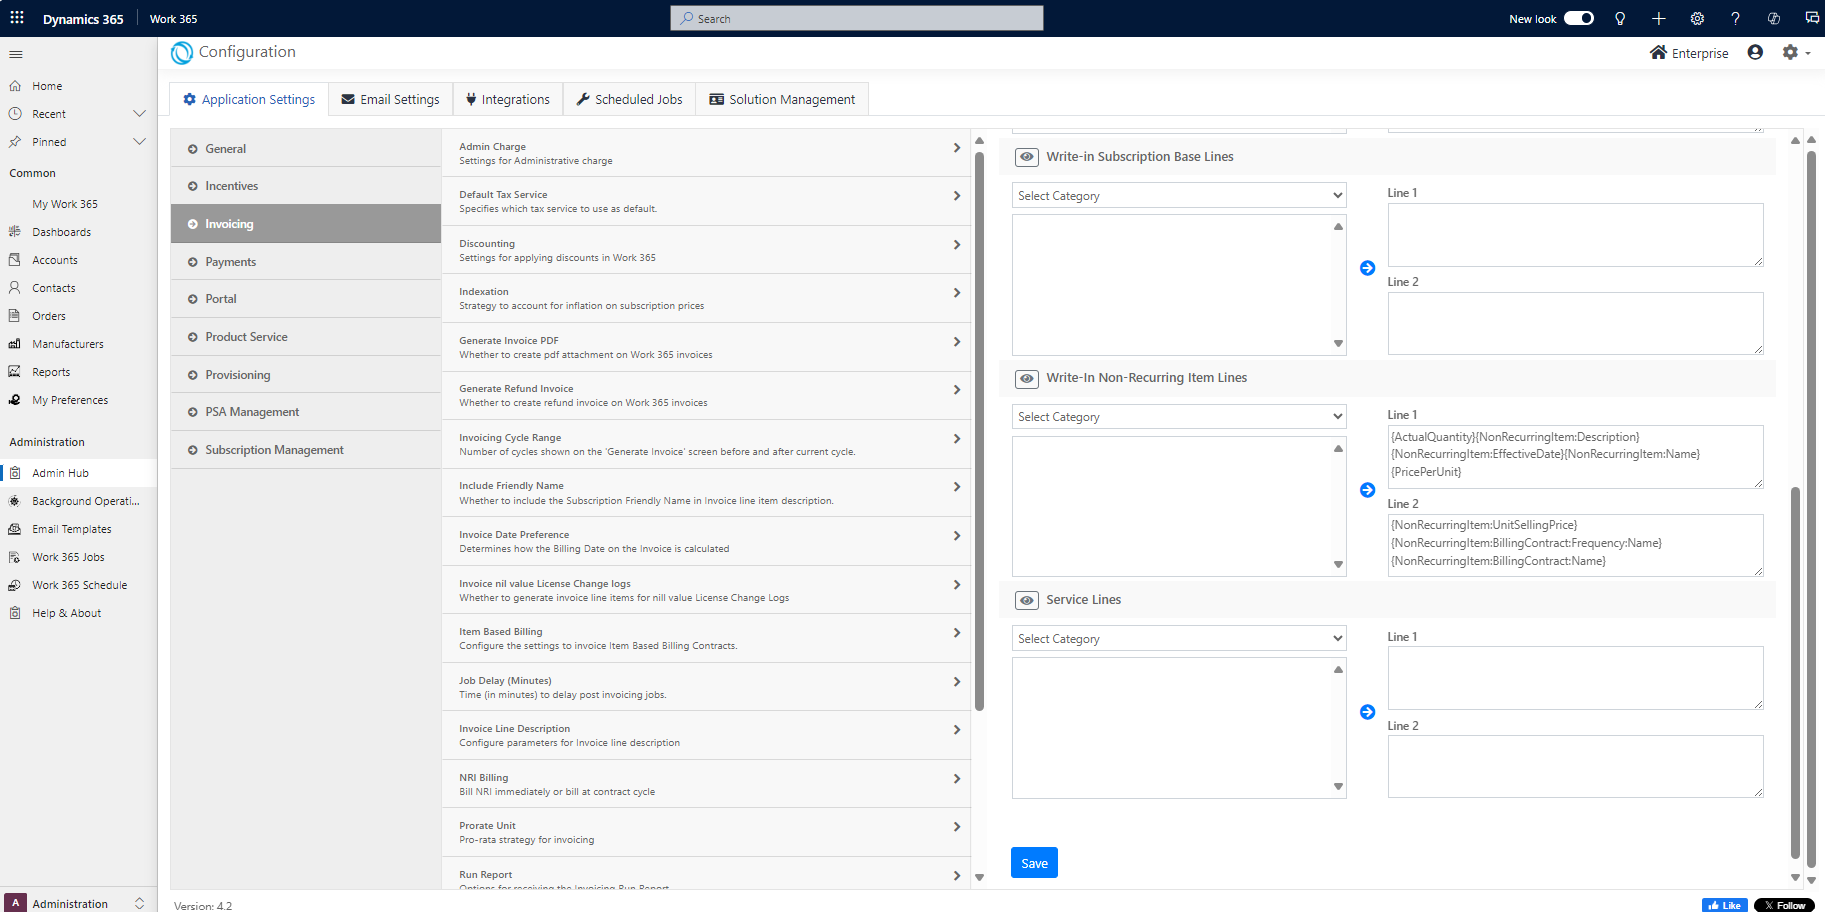Click the arrow button for Non-Recurring Item Lines
The width and height of the screenshot is (1825, 912).
point(1368,490)
